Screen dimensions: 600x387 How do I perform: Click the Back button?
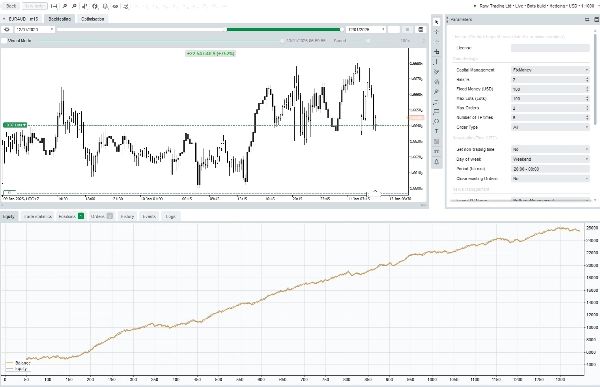click(x=11, y=6)
